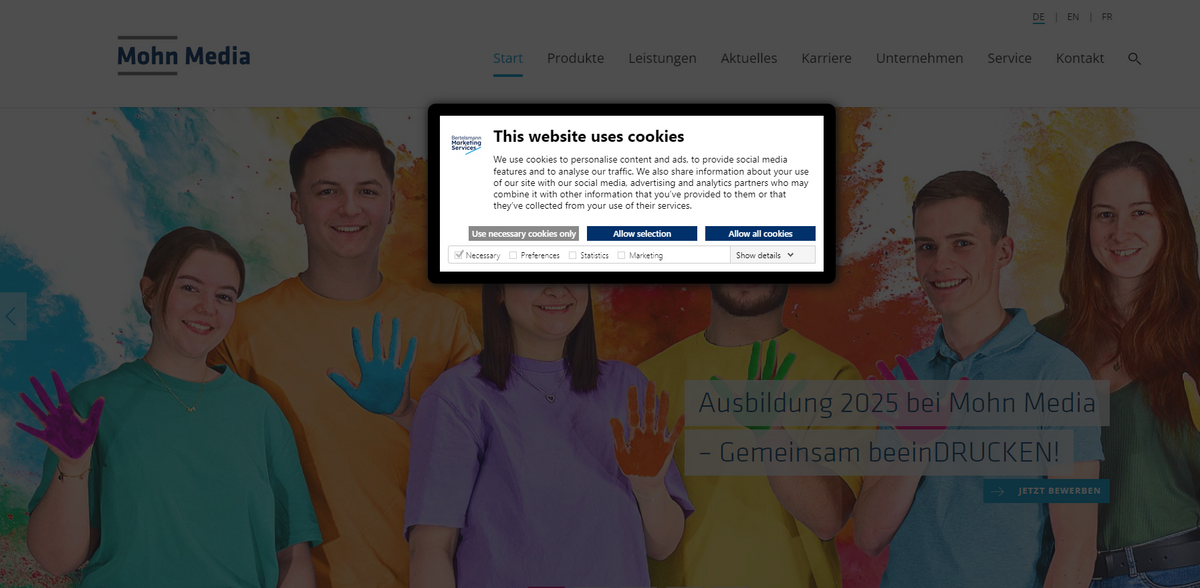
Task: Open the Kontakt menu item
Action: pos(1080,58)
